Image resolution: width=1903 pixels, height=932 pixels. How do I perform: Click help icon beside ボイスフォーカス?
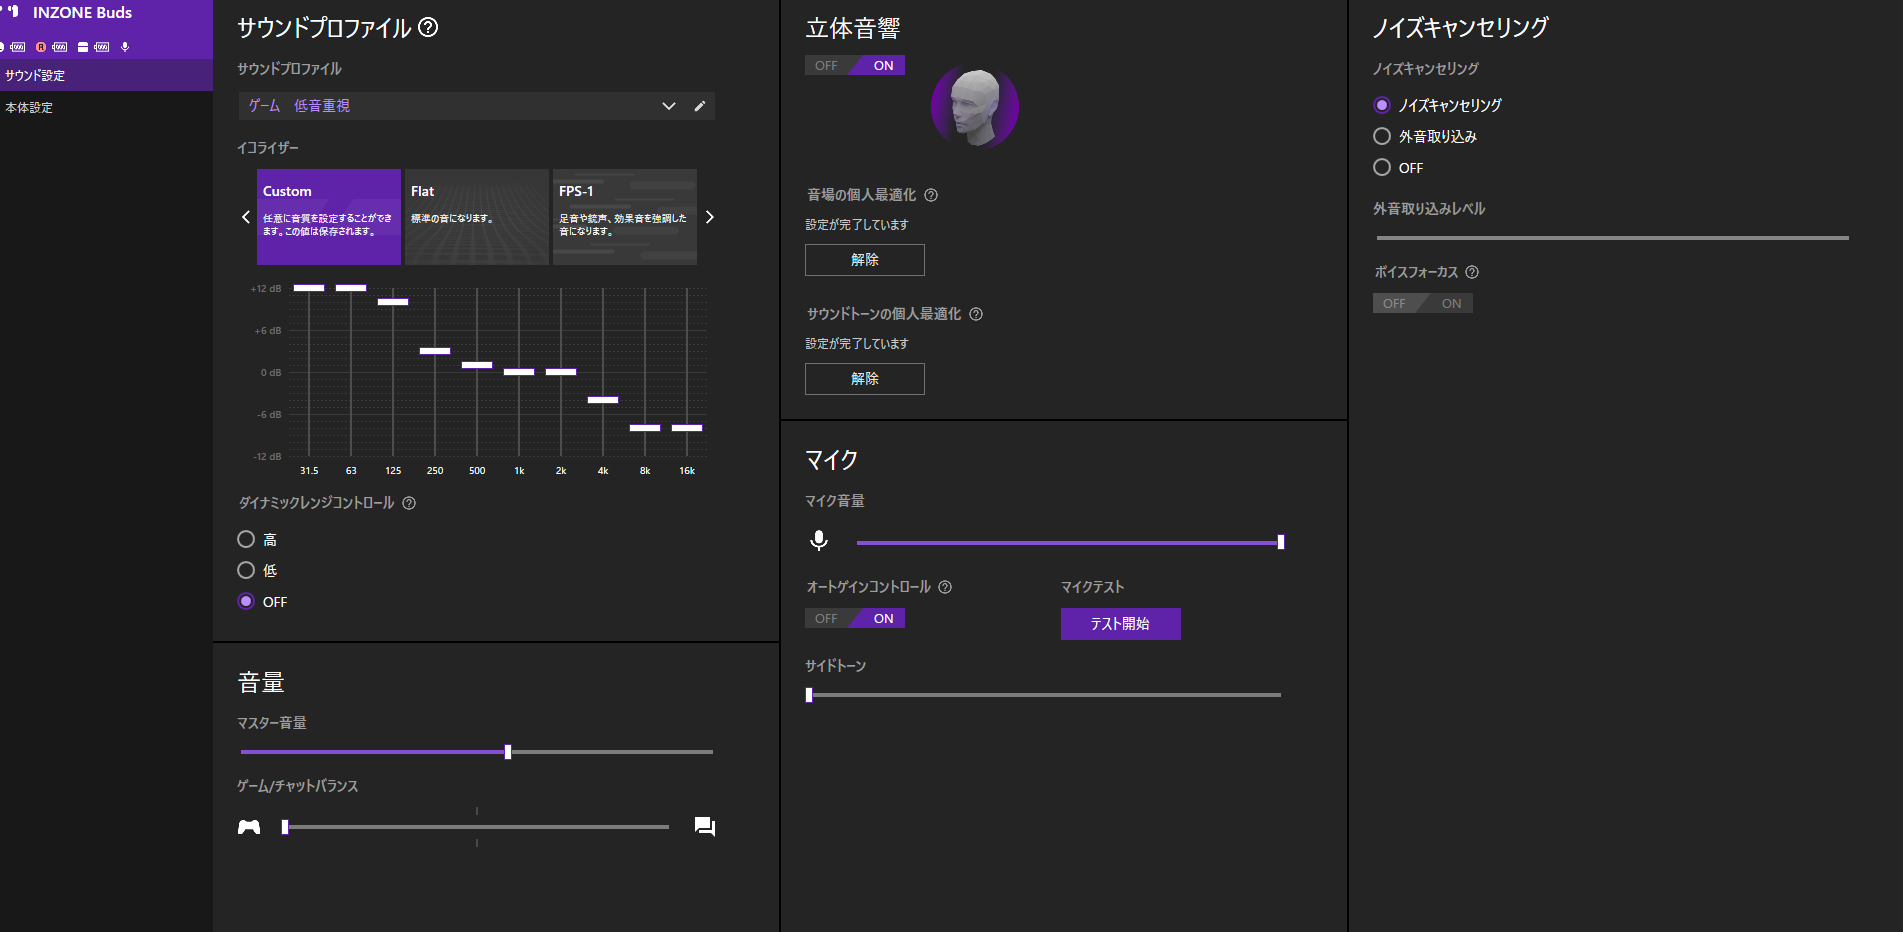[1472, 272]
